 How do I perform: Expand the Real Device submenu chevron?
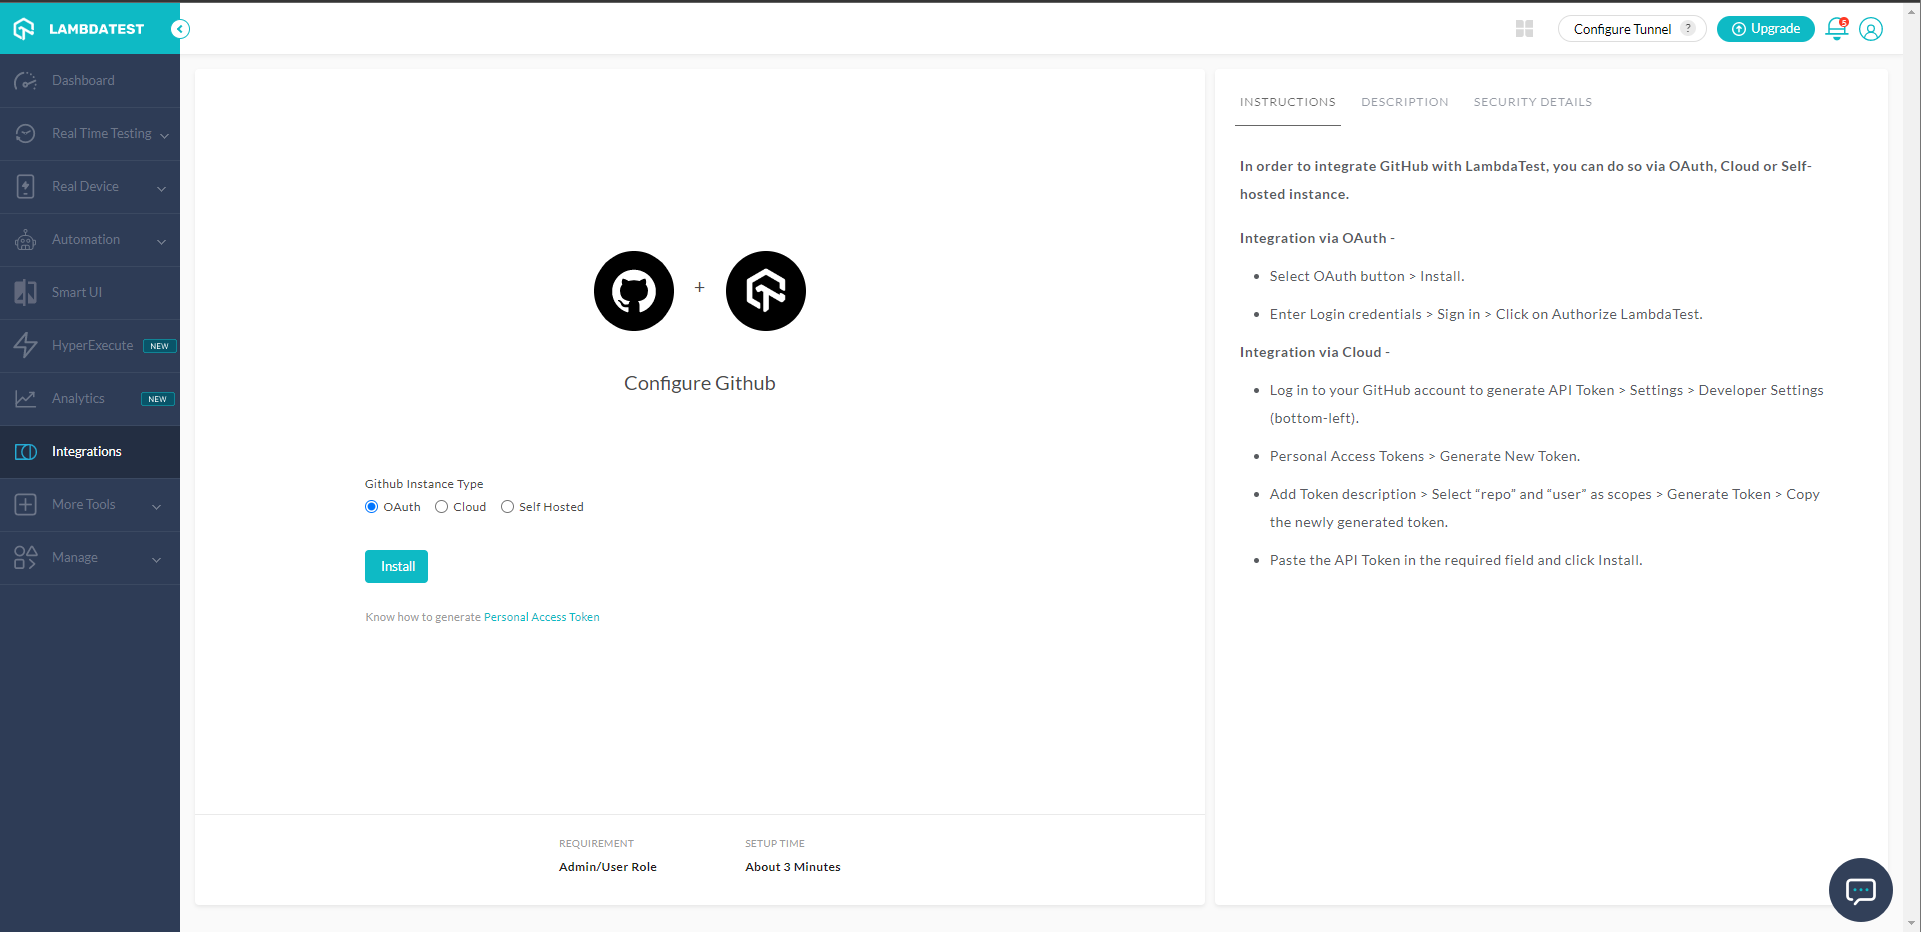click(161, 188)
